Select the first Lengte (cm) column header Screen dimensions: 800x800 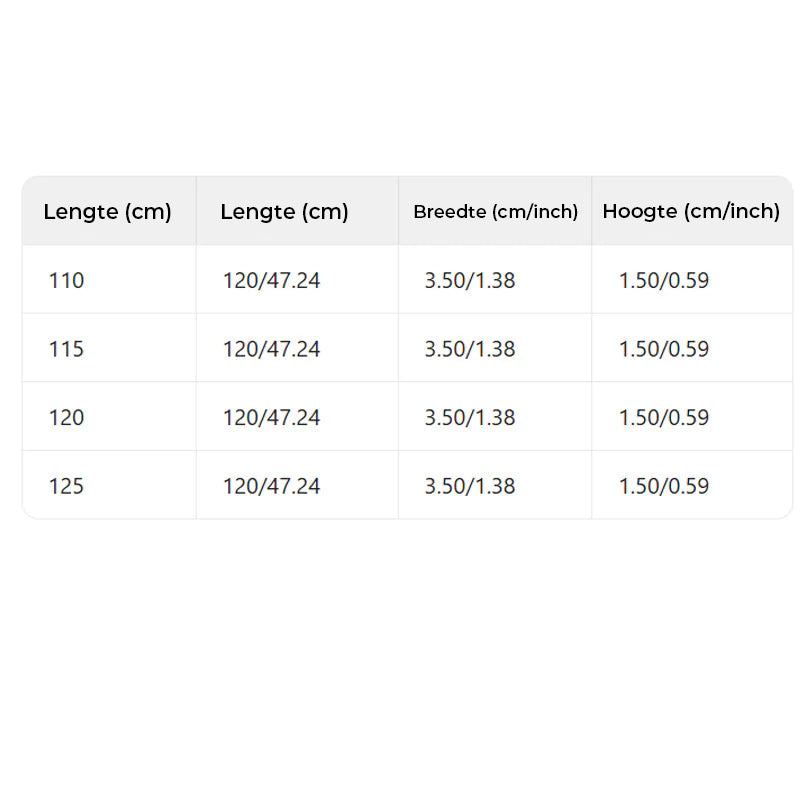tap(107, 212)
